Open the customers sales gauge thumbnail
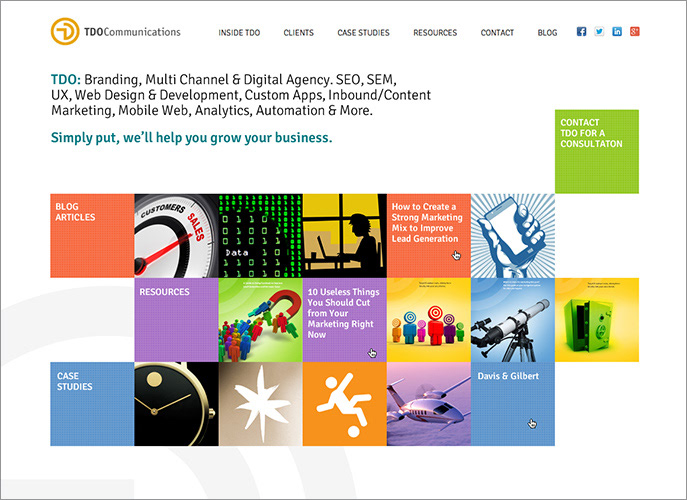687x500 pixels. pos(176,236)
